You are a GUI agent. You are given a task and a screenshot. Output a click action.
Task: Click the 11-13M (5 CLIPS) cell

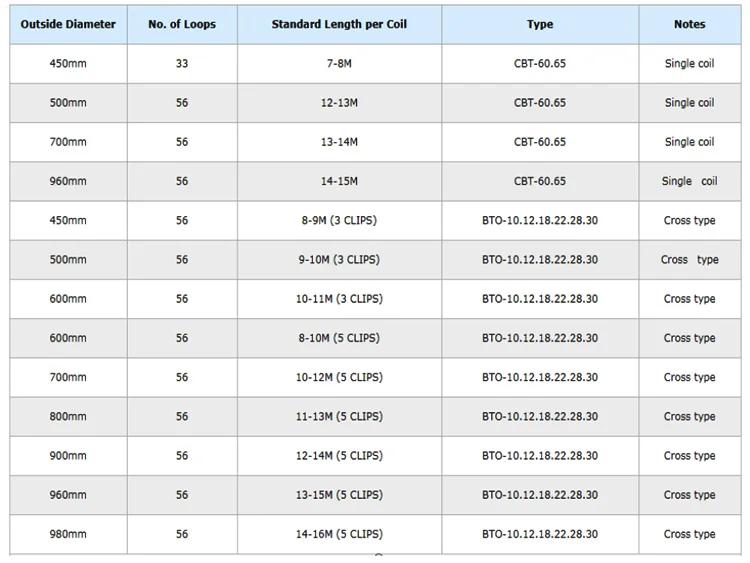(x=339, y=416)
